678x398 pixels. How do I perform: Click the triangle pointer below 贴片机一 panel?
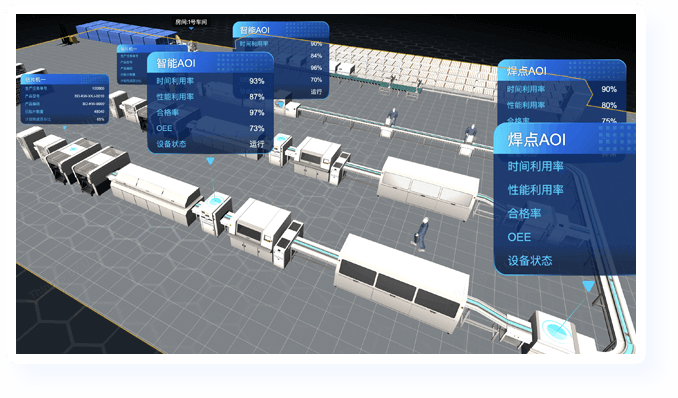coord(64,128)
